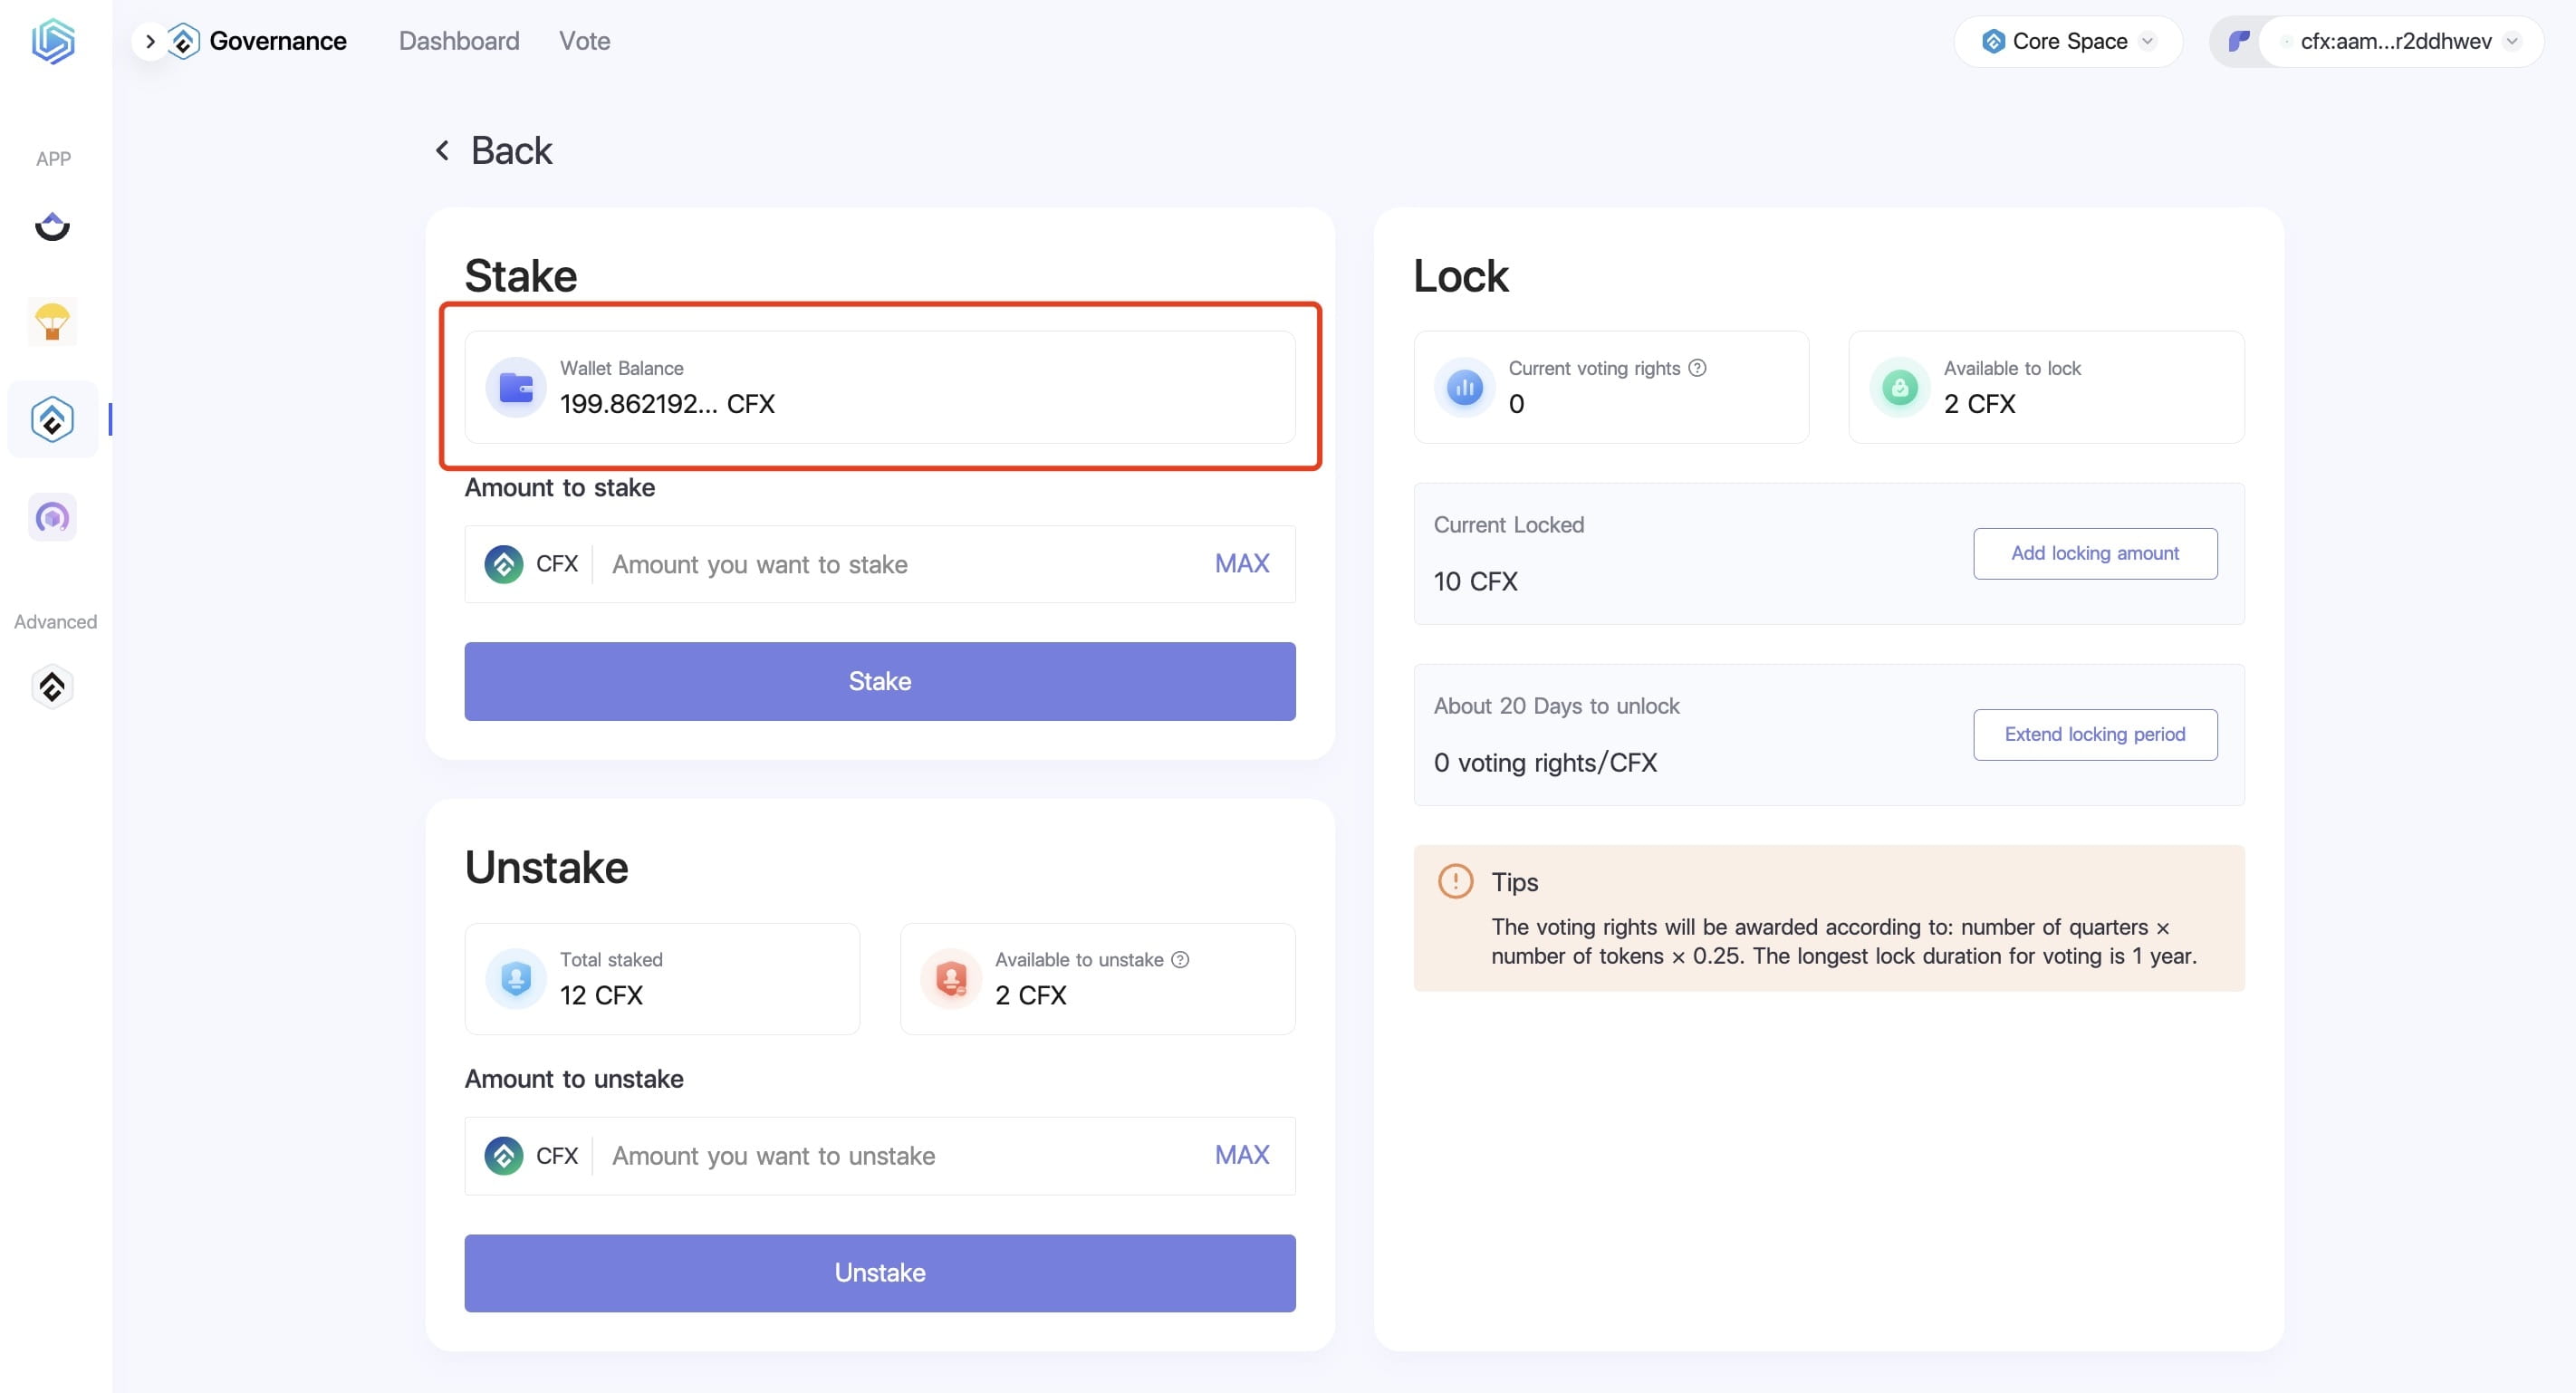Open the purple circular app icon in sidebar
Screen dimensions: 2576x1393
[53, 517]
